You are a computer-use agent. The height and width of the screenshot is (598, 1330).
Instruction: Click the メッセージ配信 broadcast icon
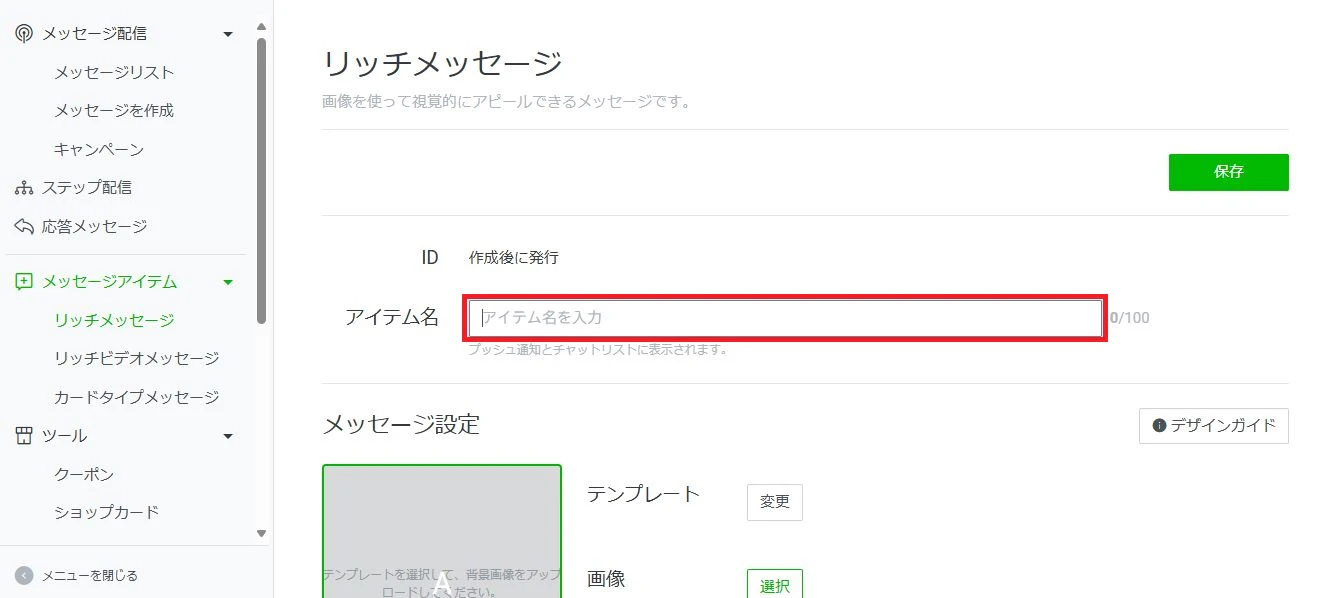[x=24, y=33]
